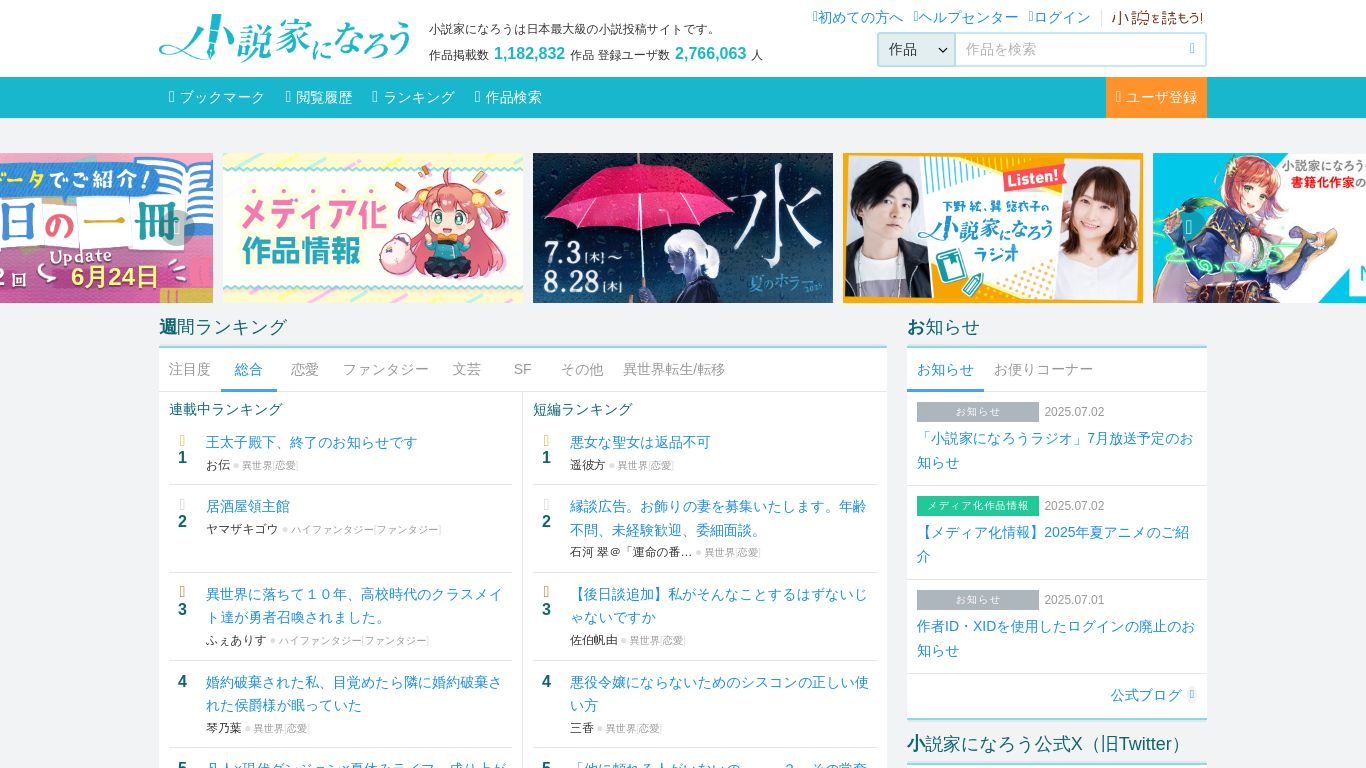
Task: Open news 「小説家になろうラジオ」7月放送予定のお知らせ
Action: tap(1055, 450)
